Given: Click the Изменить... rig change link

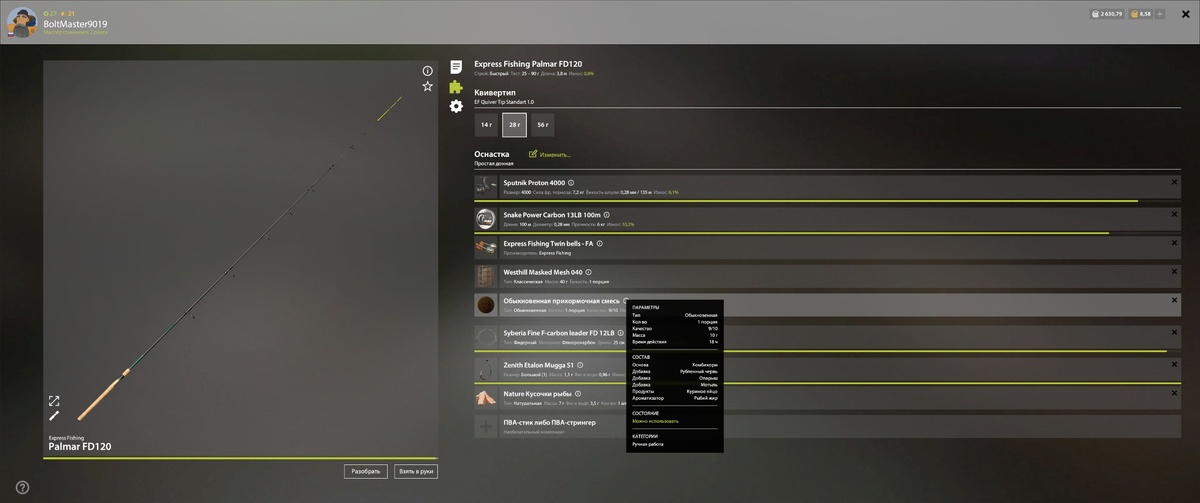Looking at the screenshot, I should [x=550, y=154].
